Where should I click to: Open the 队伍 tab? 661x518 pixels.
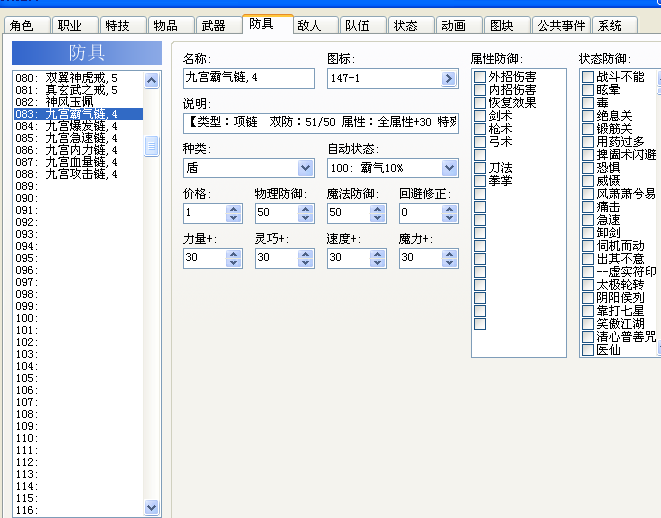[x=363, y=25]
